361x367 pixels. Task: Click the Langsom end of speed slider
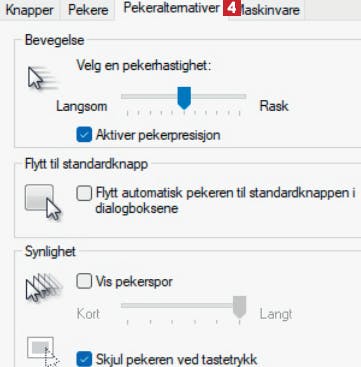pyautogui.click(x=82, y=107)
